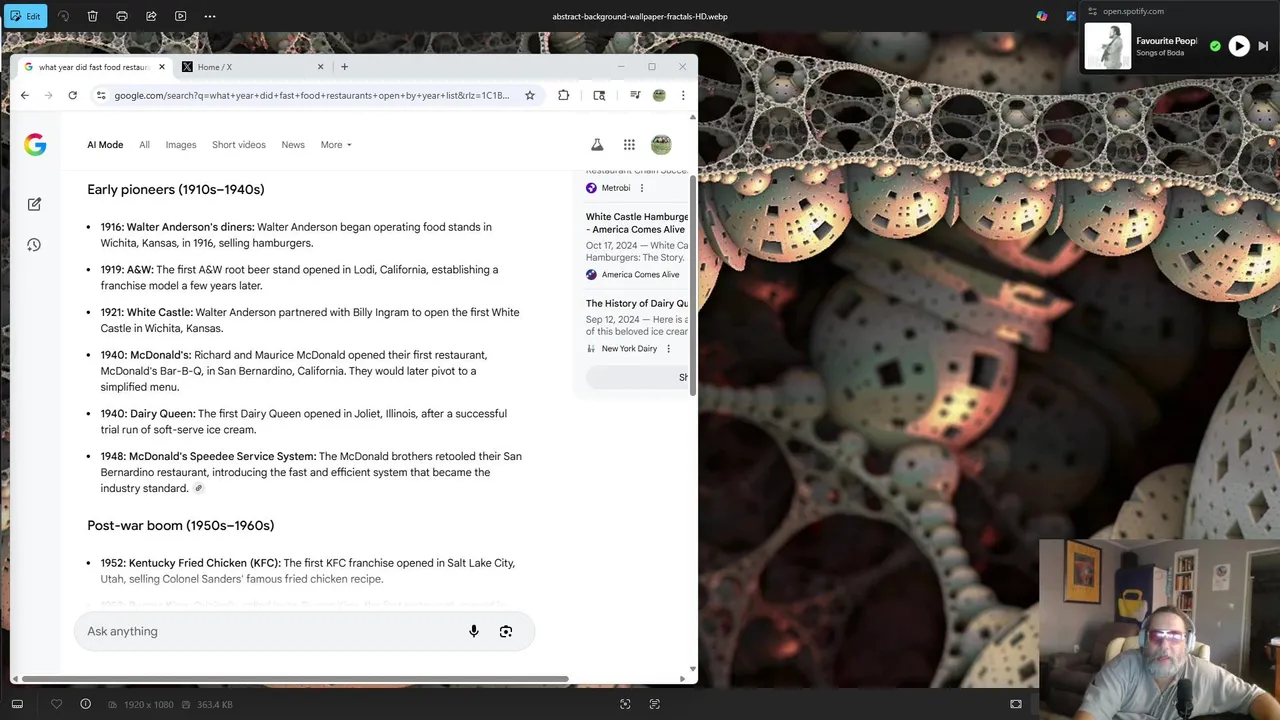This screenshot has height=720, width=1280.
Task: Open New York Dairy source options menu
Action: click(669, 349)
